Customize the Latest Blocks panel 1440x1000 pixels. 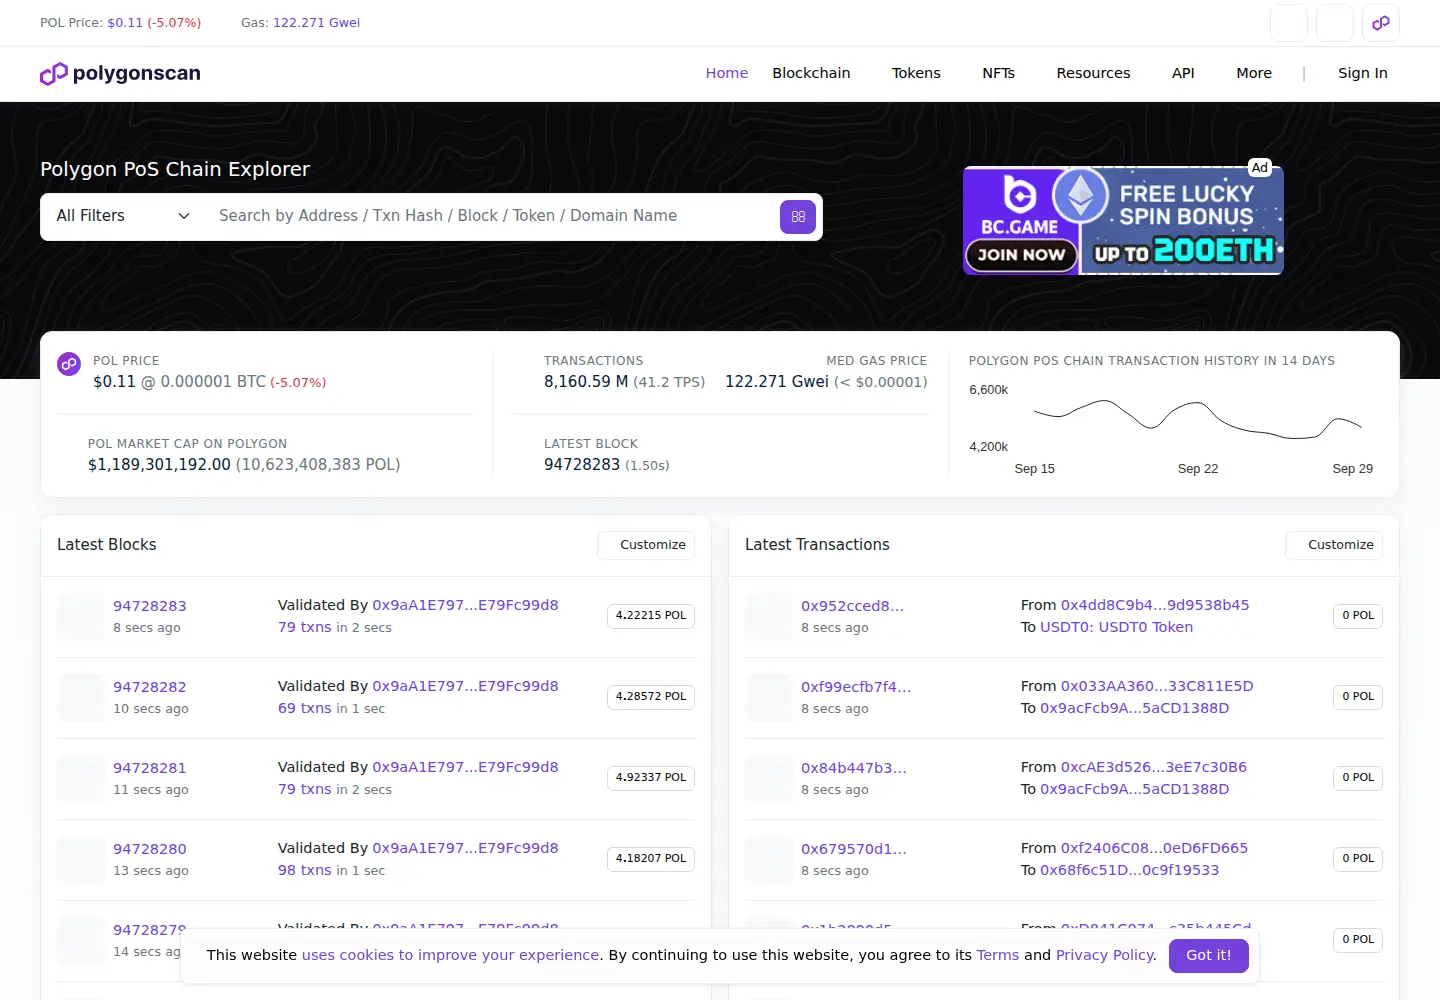click(646, 545)
